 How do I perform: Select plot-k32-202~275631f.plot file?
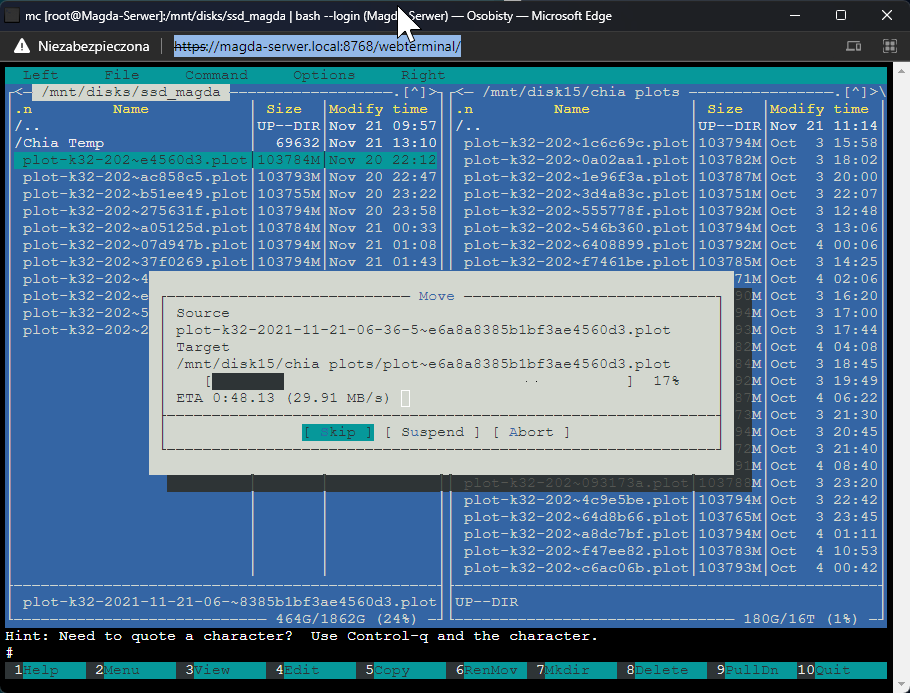coord(225,211)
